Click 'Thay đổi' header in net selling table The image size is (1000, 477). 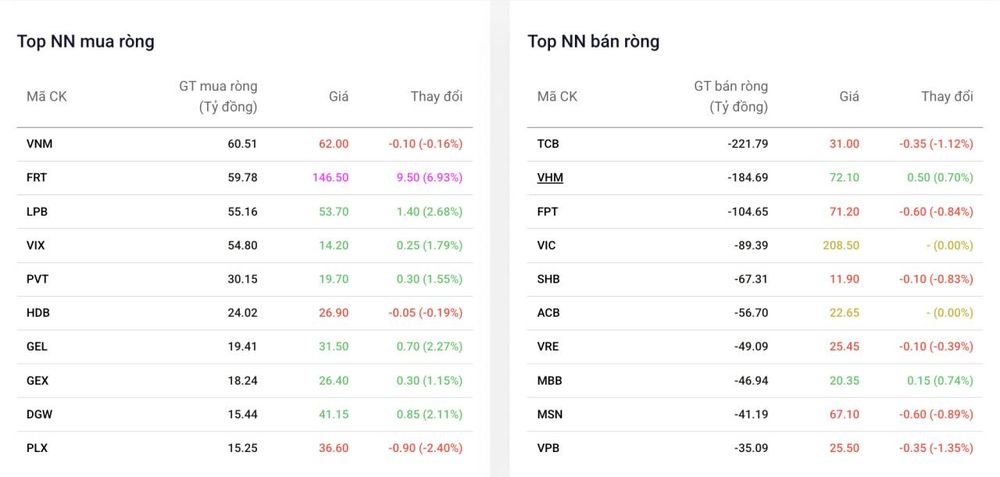click(947, 97)
